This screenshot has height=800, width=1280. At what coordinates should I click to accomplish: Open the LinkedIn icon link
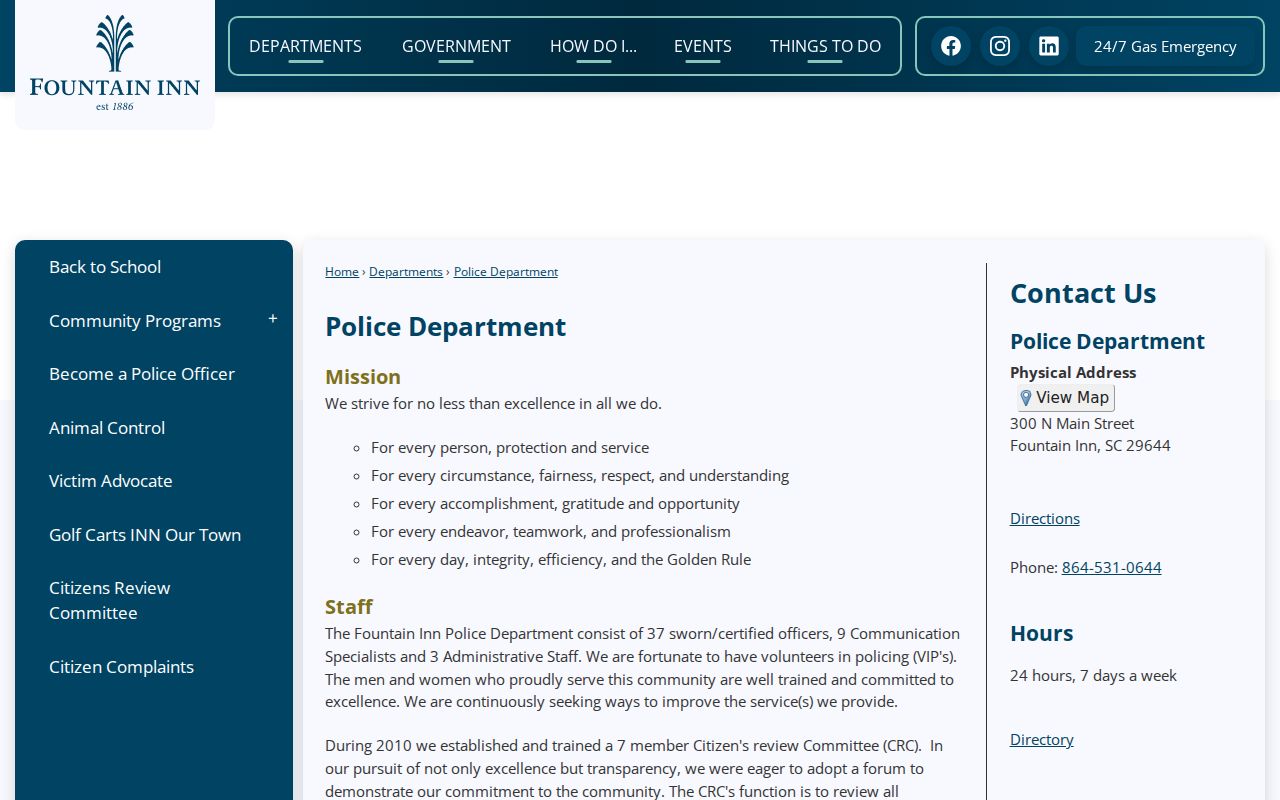tap(1049, 46)
